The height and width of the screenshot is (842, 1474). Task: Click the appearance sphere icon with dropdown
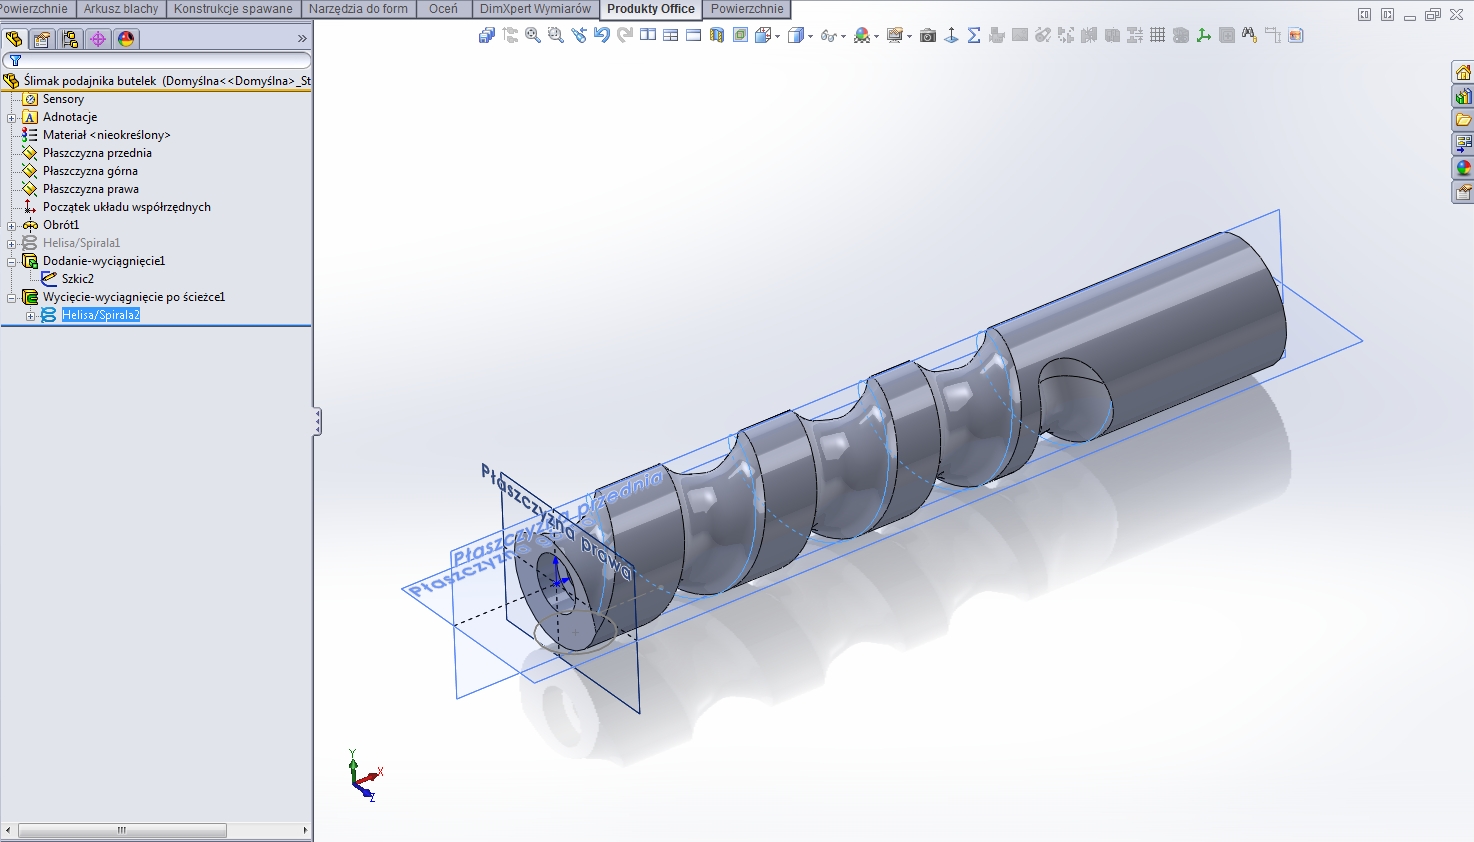(x=863, y=35)
